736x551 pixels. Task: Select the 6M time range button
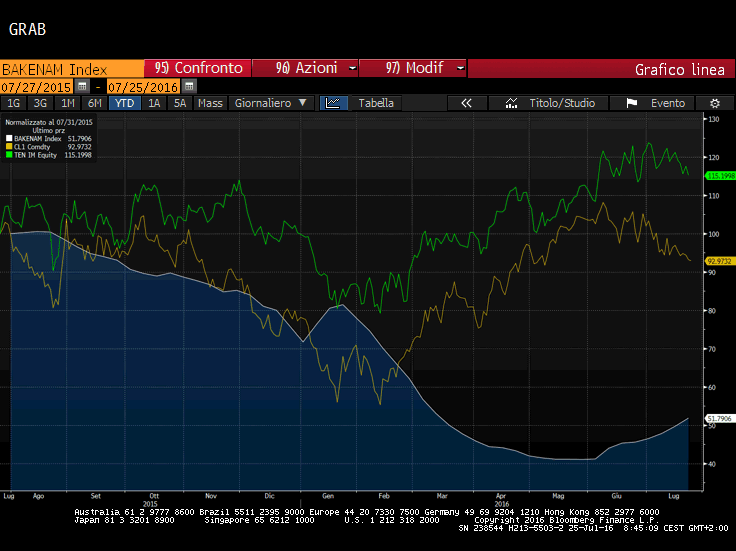(x=95, y=103)
